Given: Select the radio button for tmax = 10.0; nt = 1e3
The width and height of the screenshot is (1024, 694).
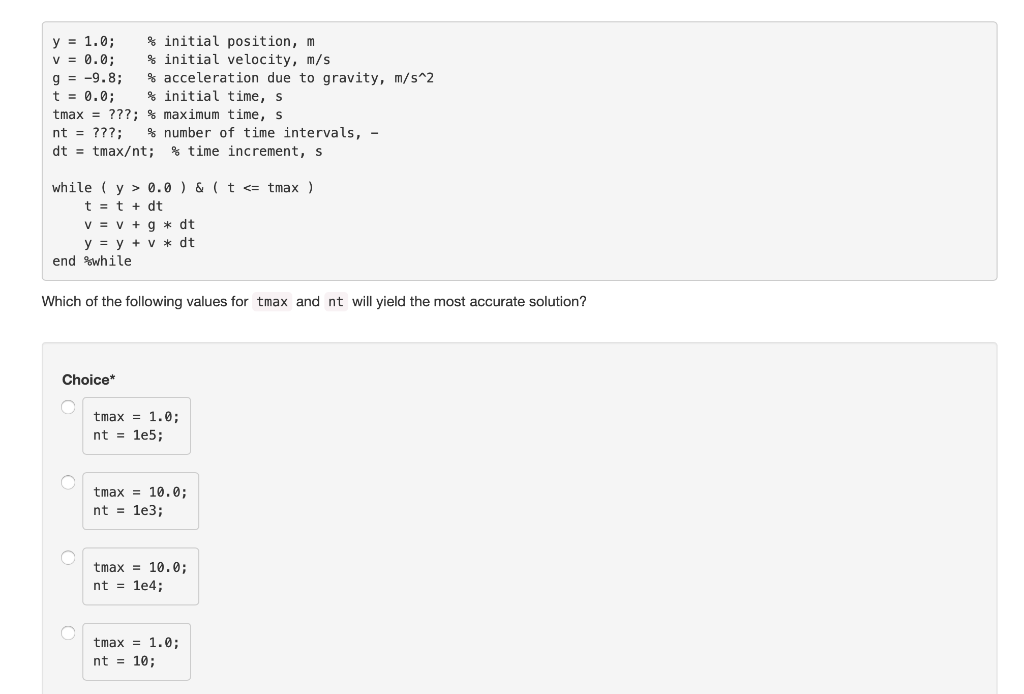Looking at the screenshot, I should tap(67, 482).
